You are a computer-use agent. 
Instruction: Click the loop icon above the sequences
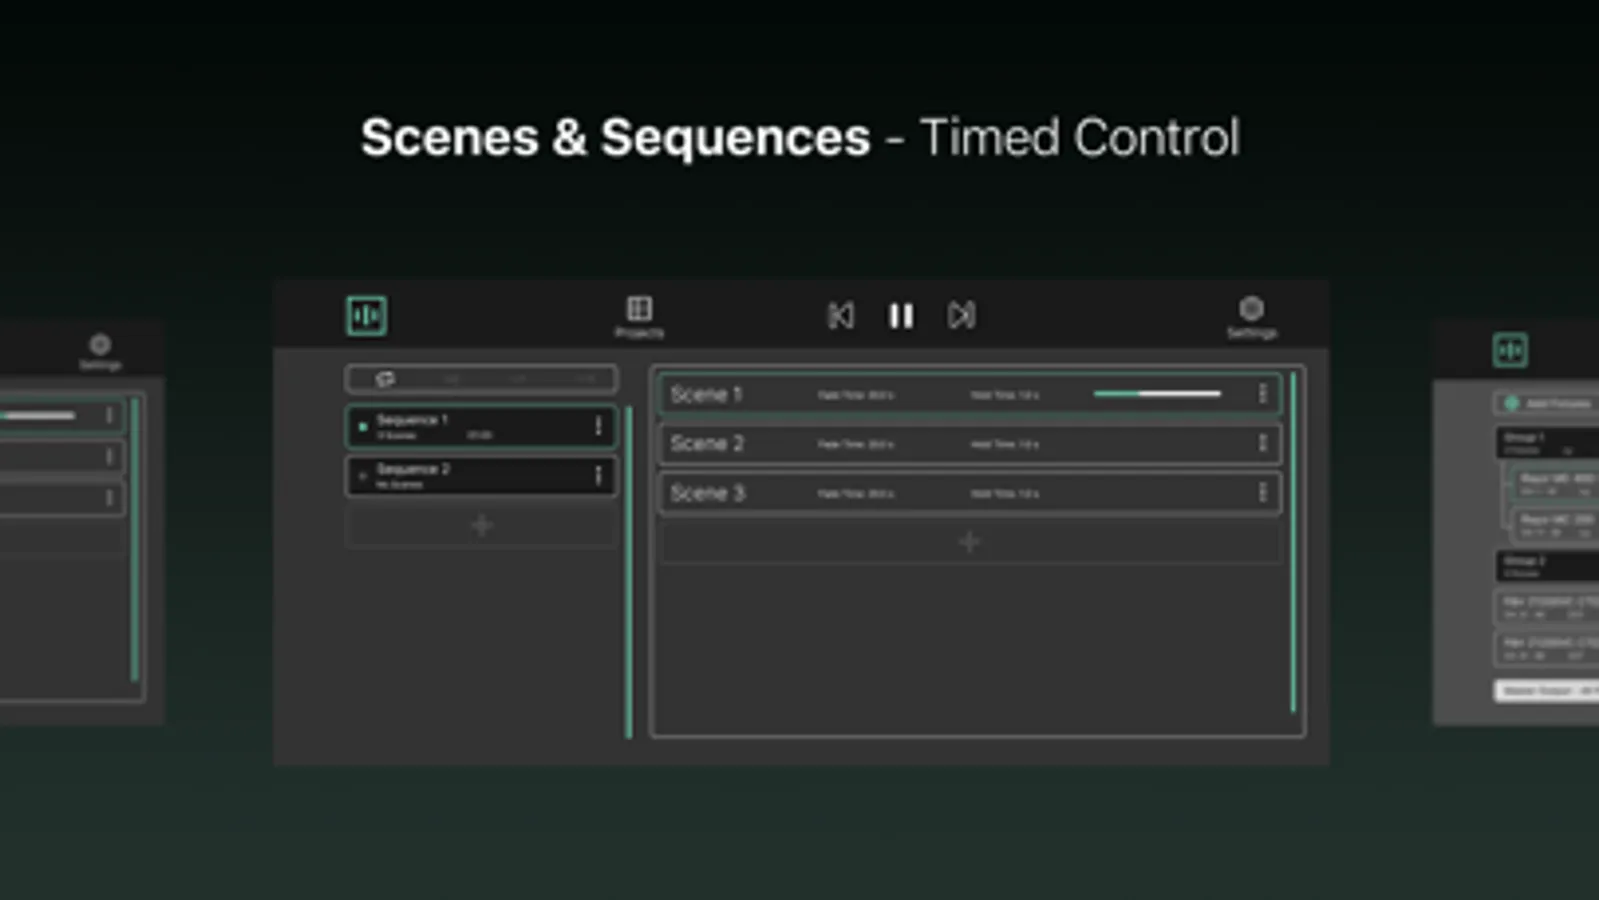click(385, 379)
